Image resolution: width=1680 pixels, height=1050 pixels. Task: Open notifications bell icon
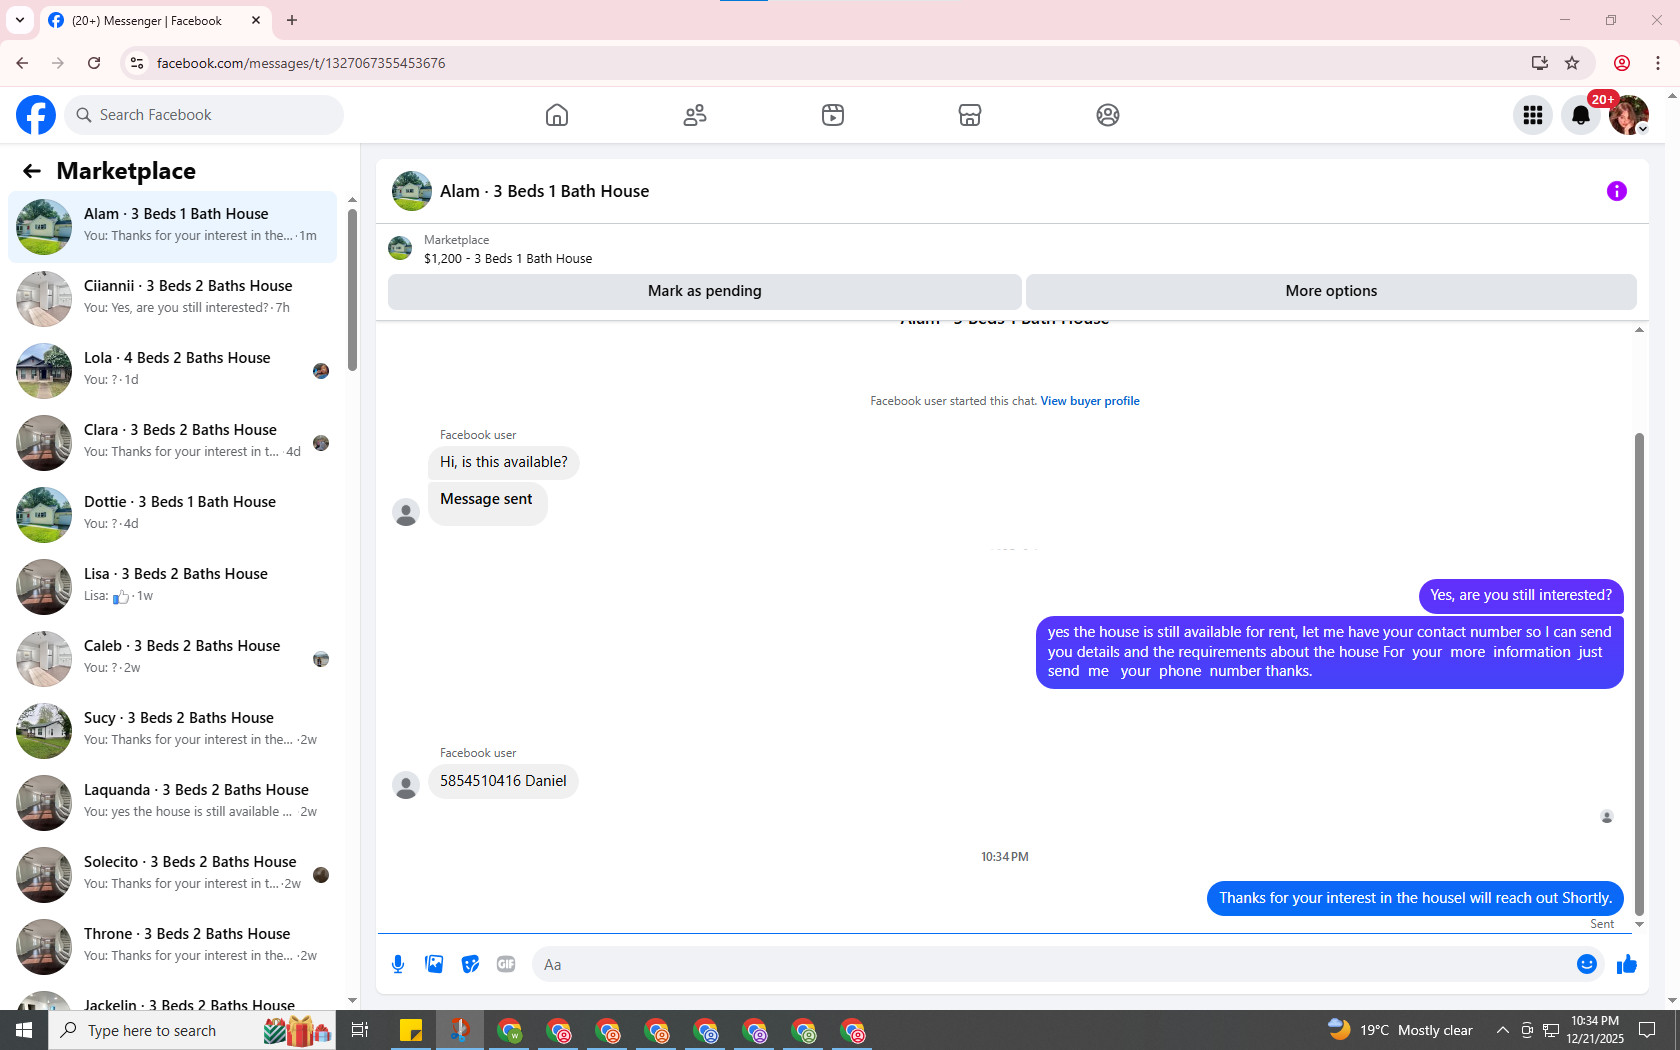tap(1581, 115)
